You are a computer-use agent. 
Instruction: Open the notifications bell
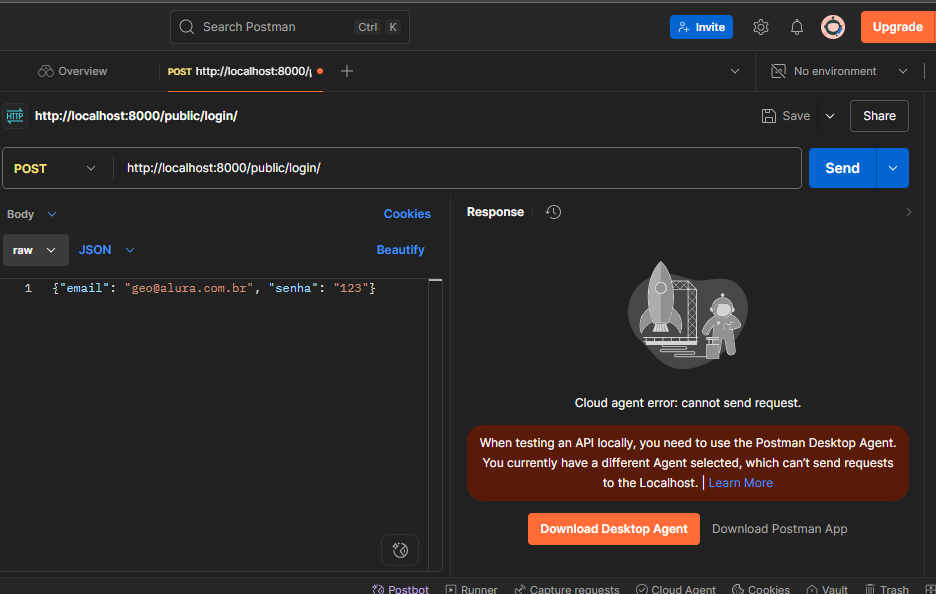(x=797, y=27)
